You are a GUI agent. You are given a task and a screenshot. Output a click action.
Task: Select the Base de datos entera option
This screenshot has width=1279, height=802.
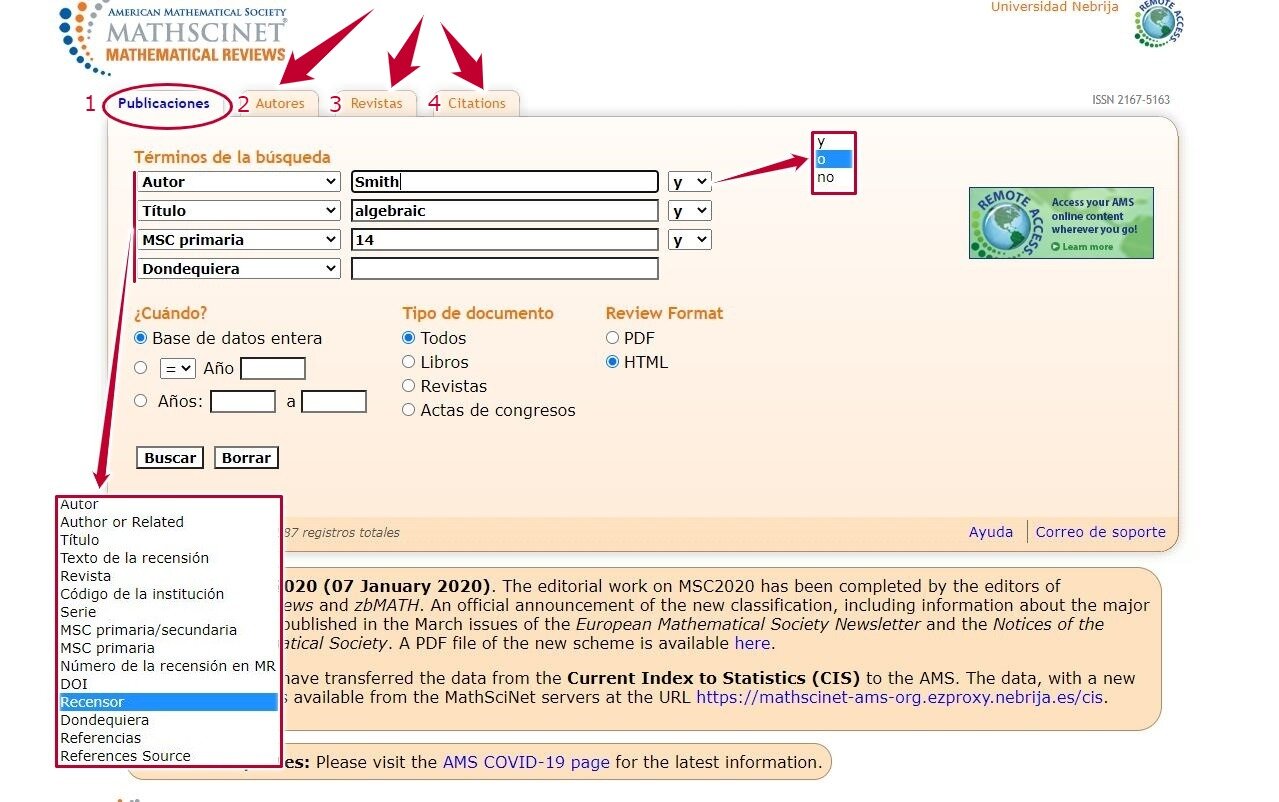pos(141,338)
